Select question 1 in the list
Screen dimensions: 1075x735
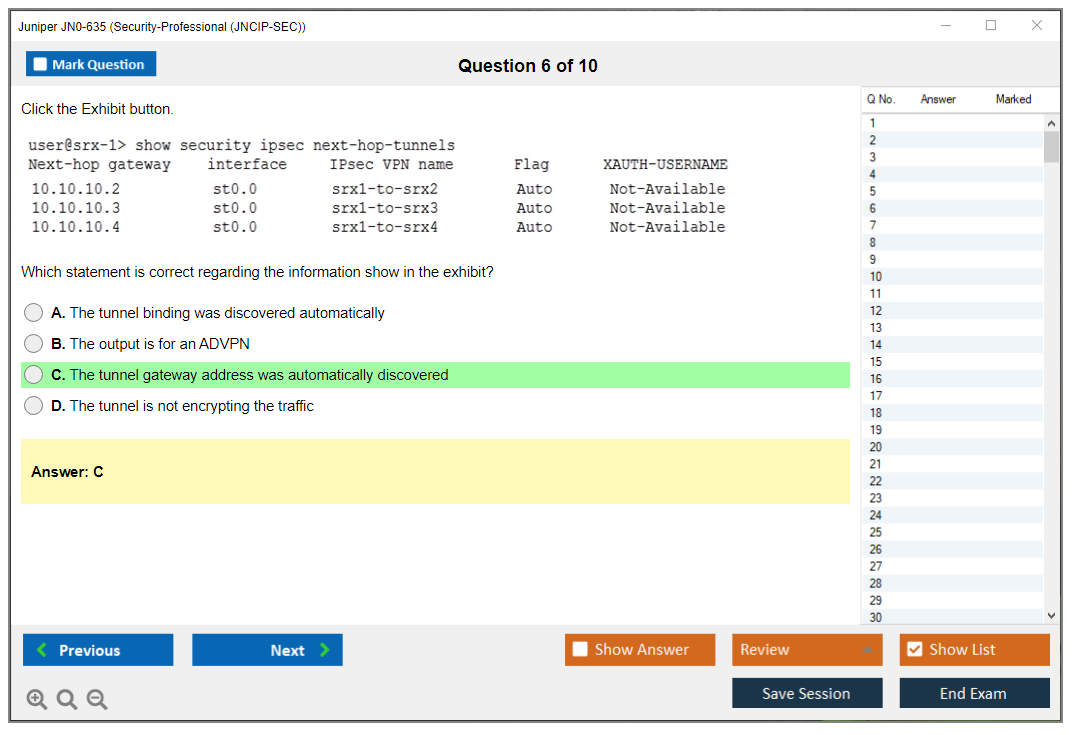(873, 124)
